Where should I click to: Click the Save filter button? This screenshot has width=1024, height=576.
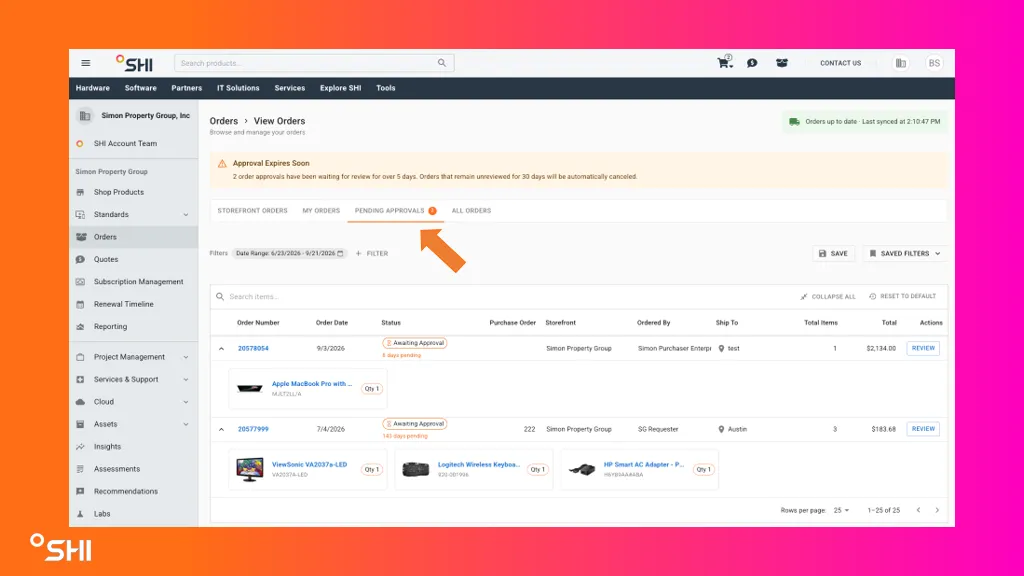(833, 253)
